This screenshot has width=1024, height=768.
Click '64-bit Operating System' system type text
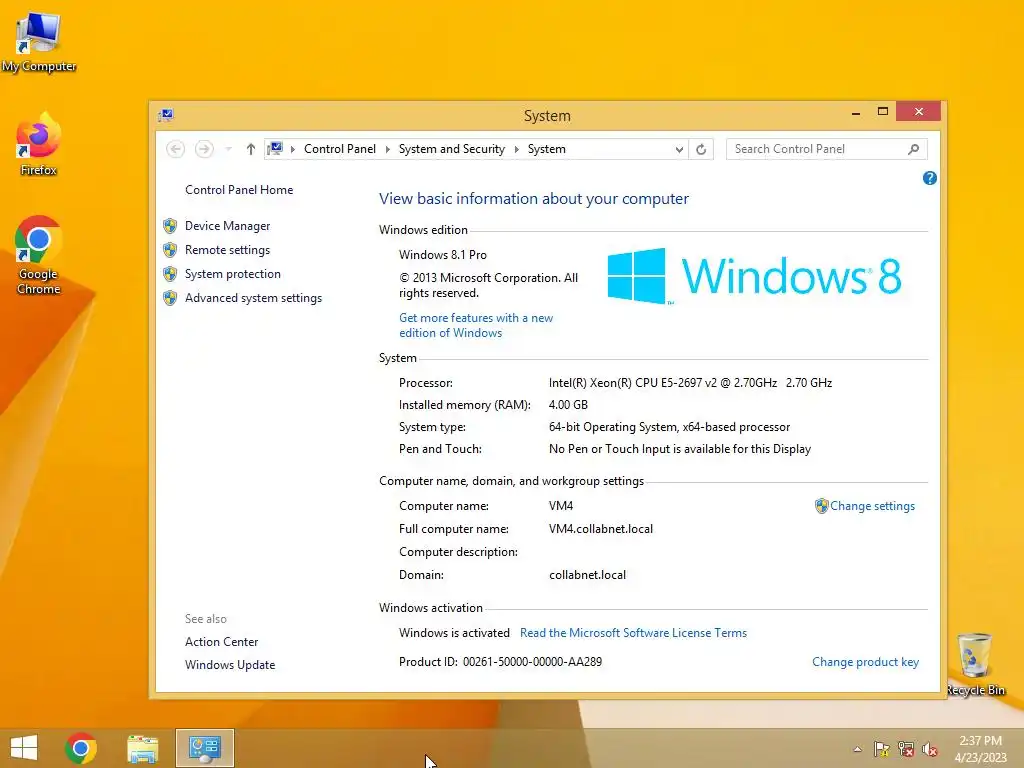click(x=612, y=427)
